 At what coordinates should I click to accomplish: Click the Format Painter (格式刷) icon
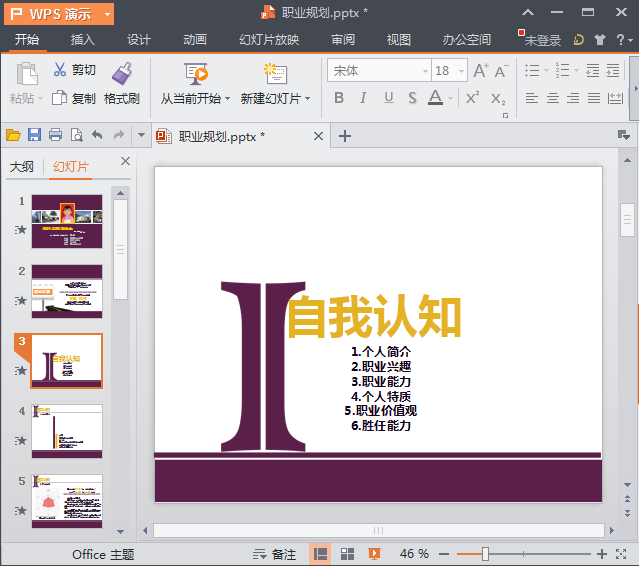[121, 74]
